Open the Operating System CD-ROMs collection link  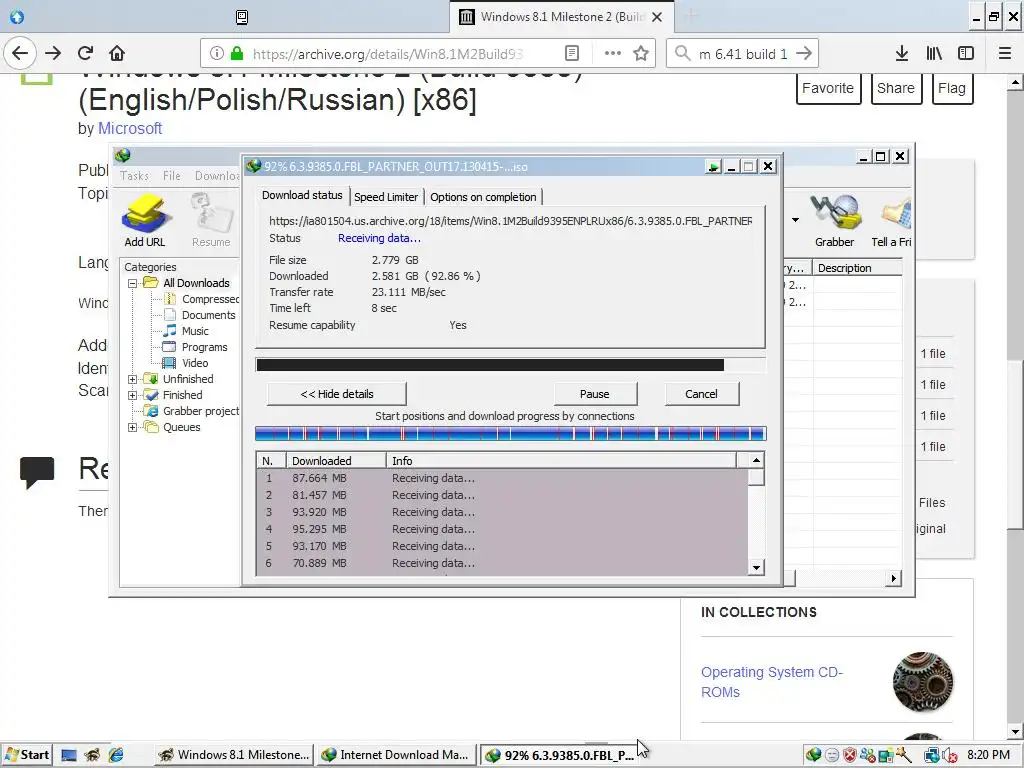tap(772, 682)
